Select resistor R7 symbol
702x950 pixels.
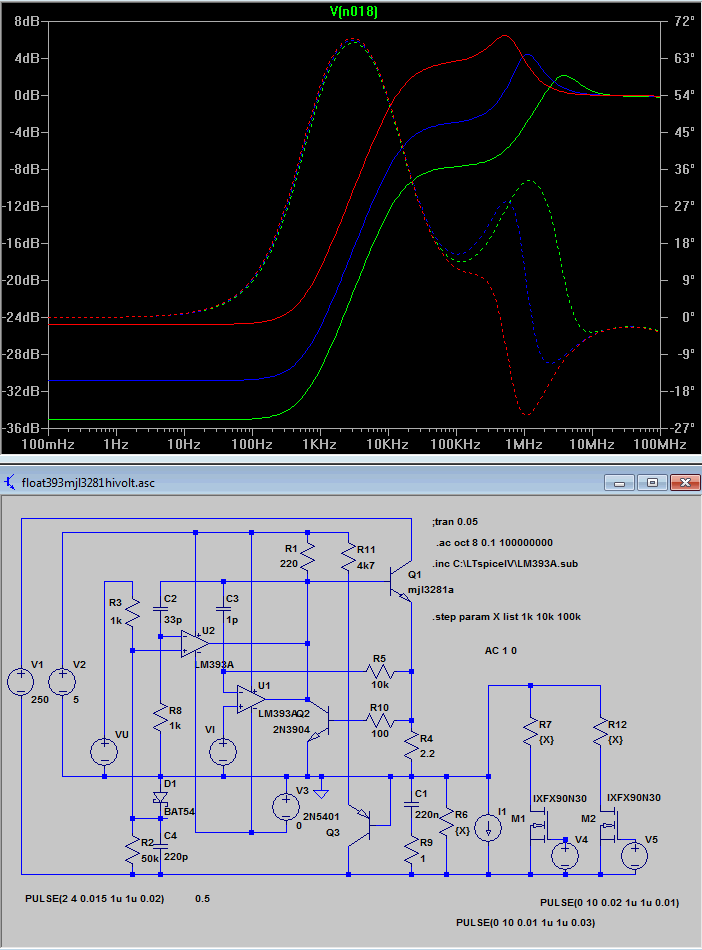coord(530,731)
